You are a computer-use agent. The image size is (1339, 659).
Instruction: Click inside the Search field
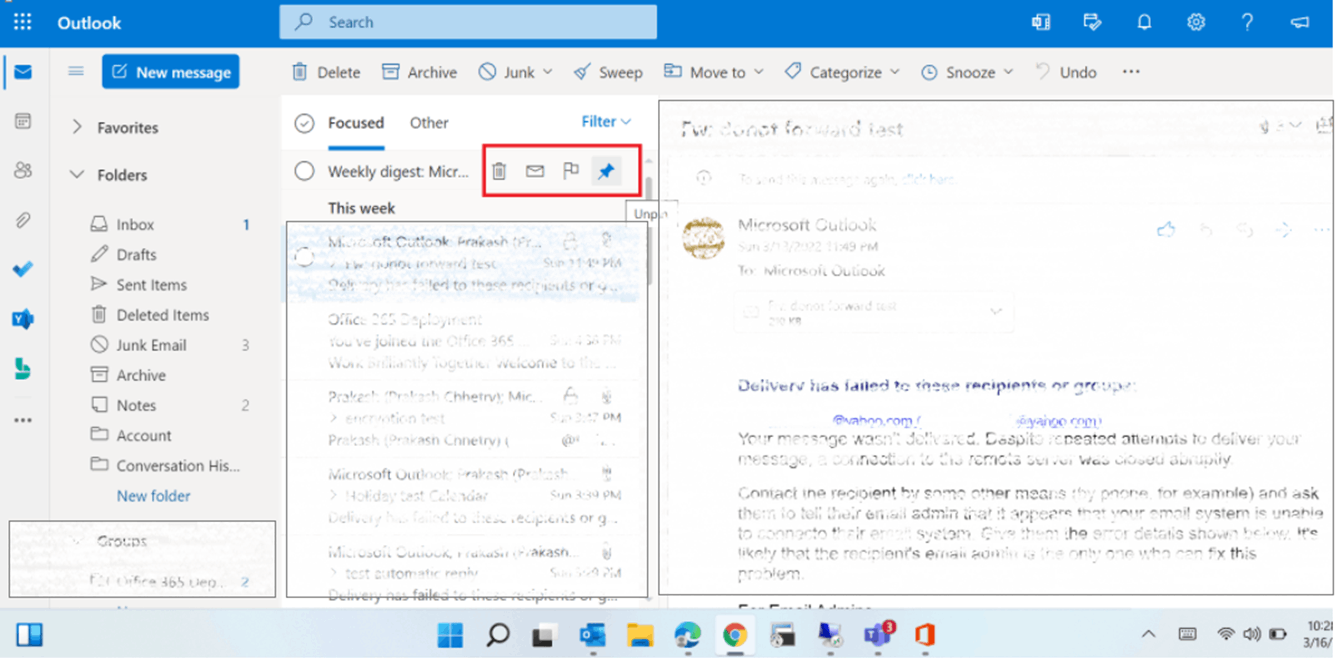click(x=468, y=21)
